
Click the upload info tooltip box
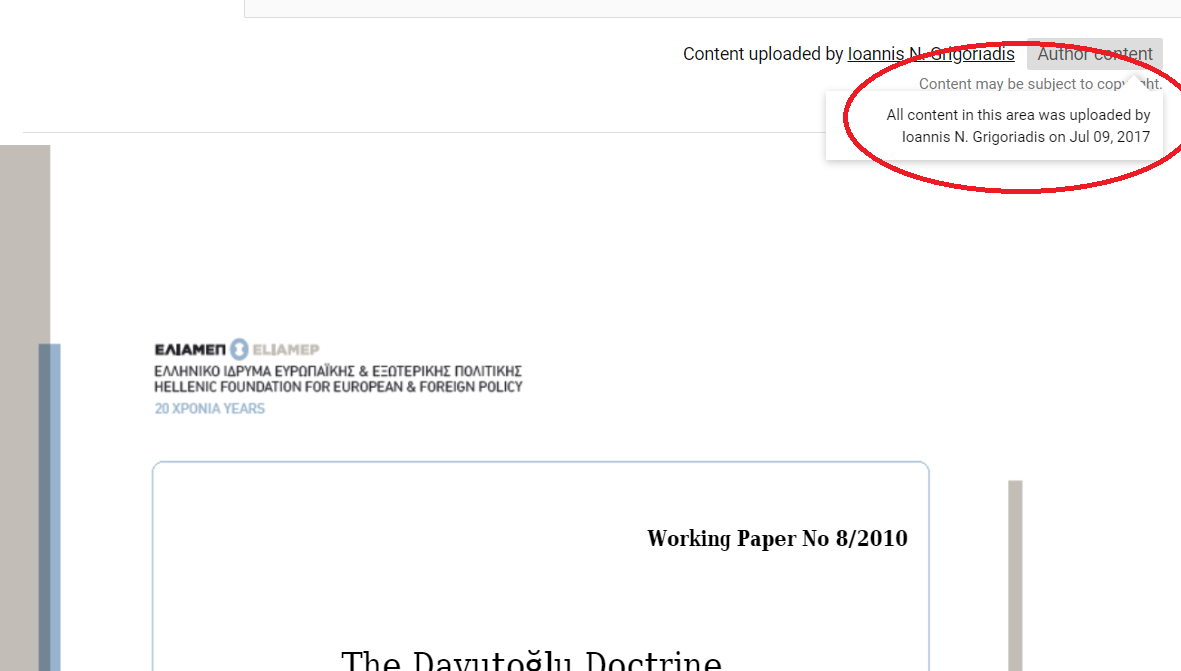coord(993,126)
